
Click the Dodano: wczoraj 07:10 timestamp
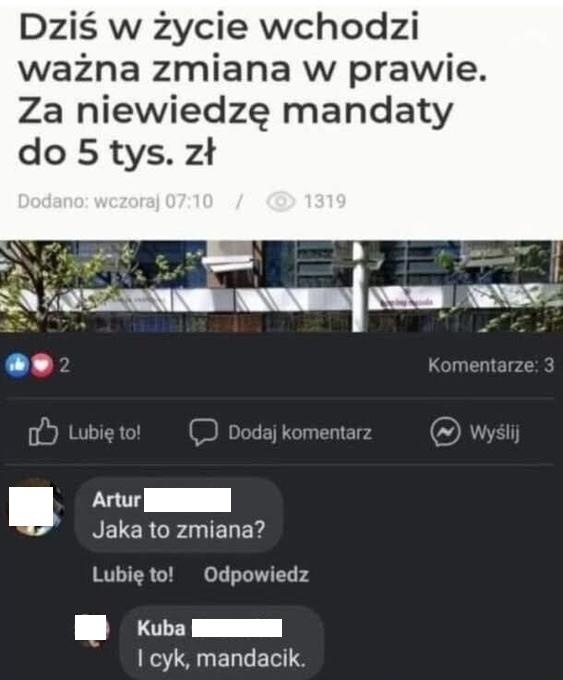(x=115, y=202)
